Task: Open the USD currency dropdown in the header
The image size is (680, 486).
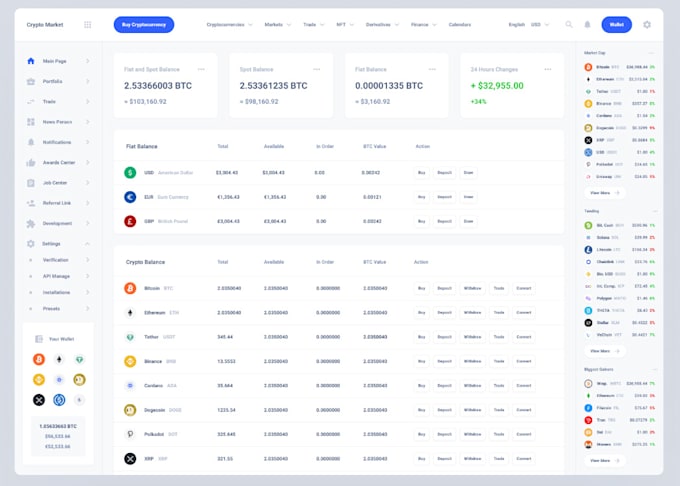Action: click(x=540, y=25)
